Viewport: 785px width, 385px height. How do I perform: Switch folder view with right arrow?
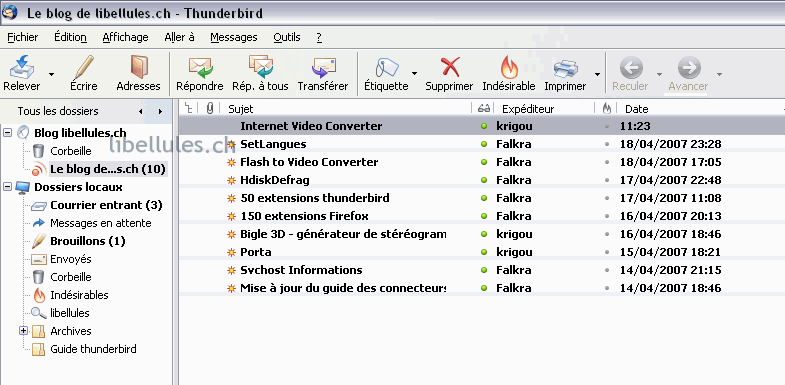click(x=160, y=111)
